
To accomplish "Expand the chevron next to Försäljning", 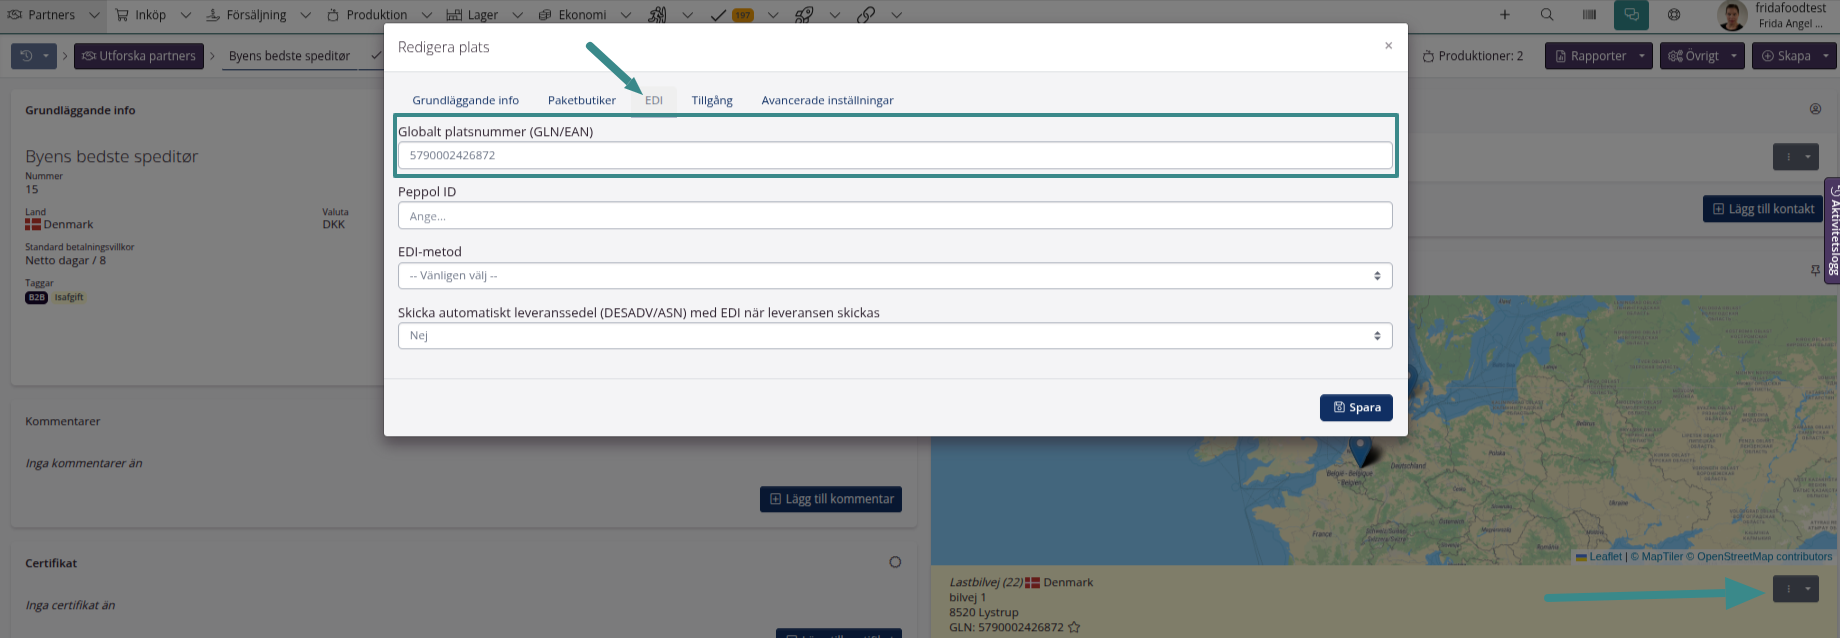I will 305,15.
